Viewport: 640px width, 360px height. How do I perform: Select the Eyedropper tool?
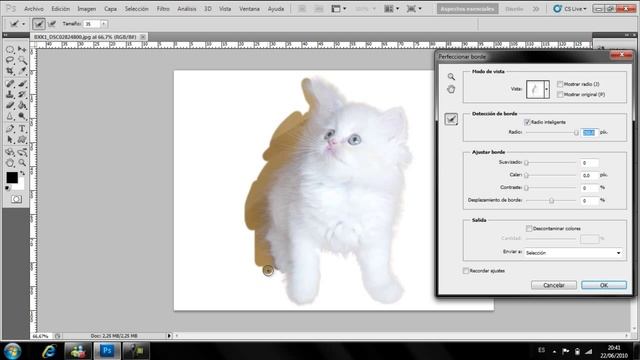click(22, 71)
